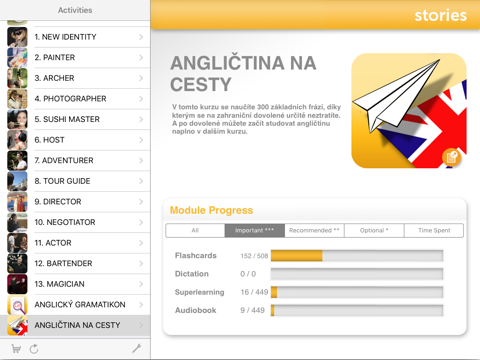Click the Audiobook progress bar
Viewport: 480px width, 360px height.
tap(357, 310)
